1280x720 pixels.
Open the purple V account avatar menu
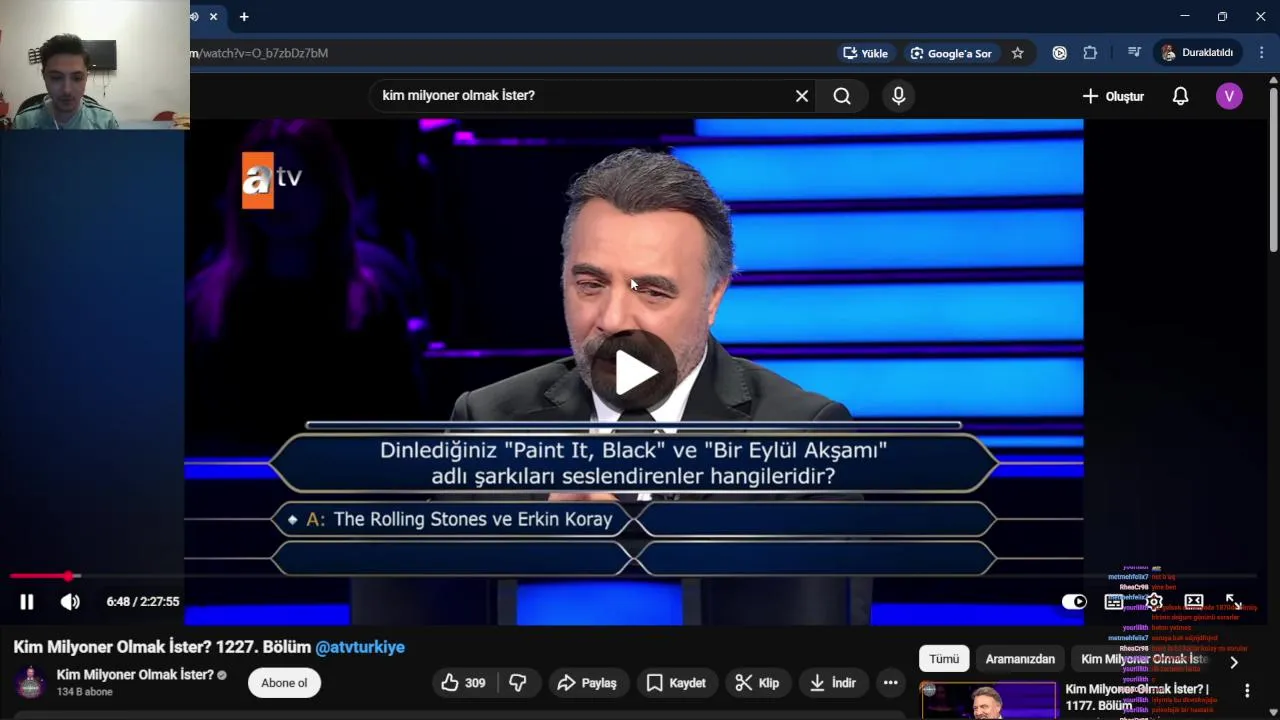(x=1229, y=96)
